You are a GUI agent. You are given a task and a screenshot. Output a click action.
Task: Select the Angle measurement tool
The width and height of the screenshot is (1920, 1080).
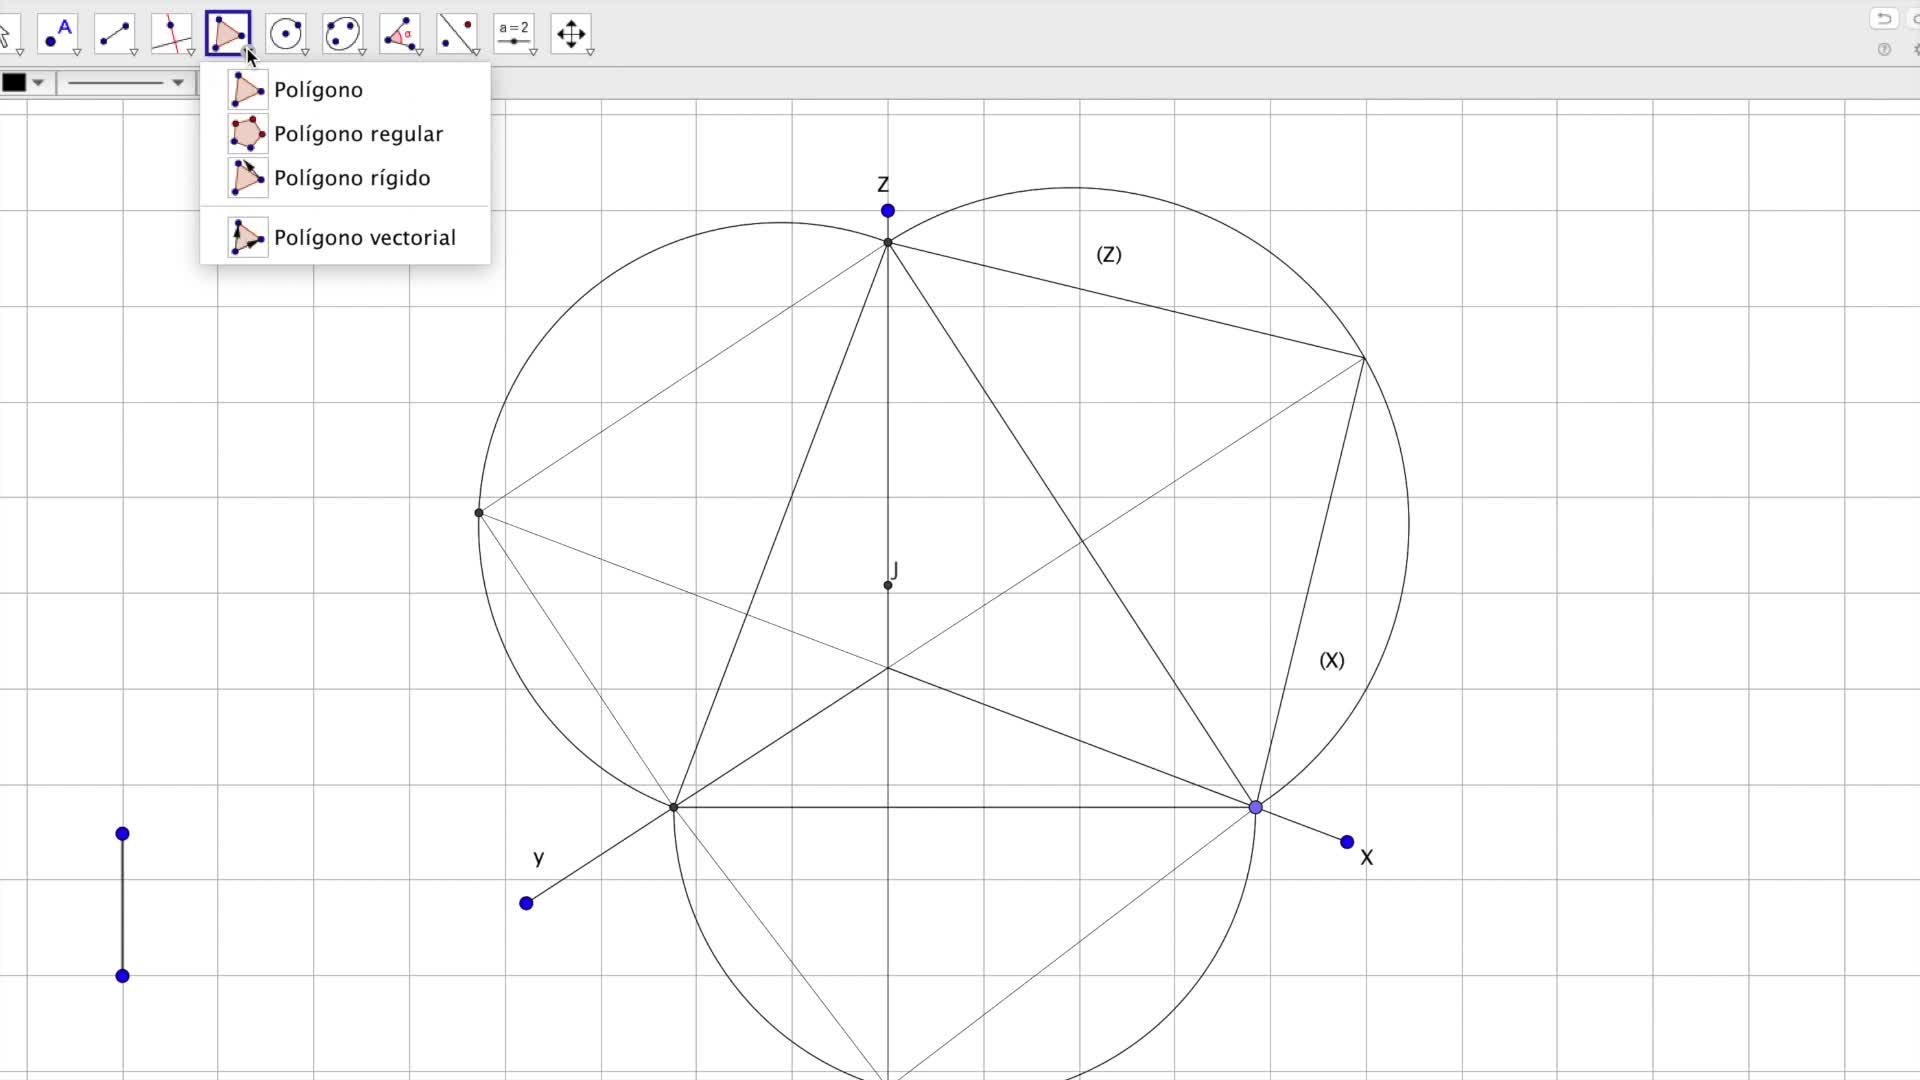pyautogui.click(x=400, y=34)
